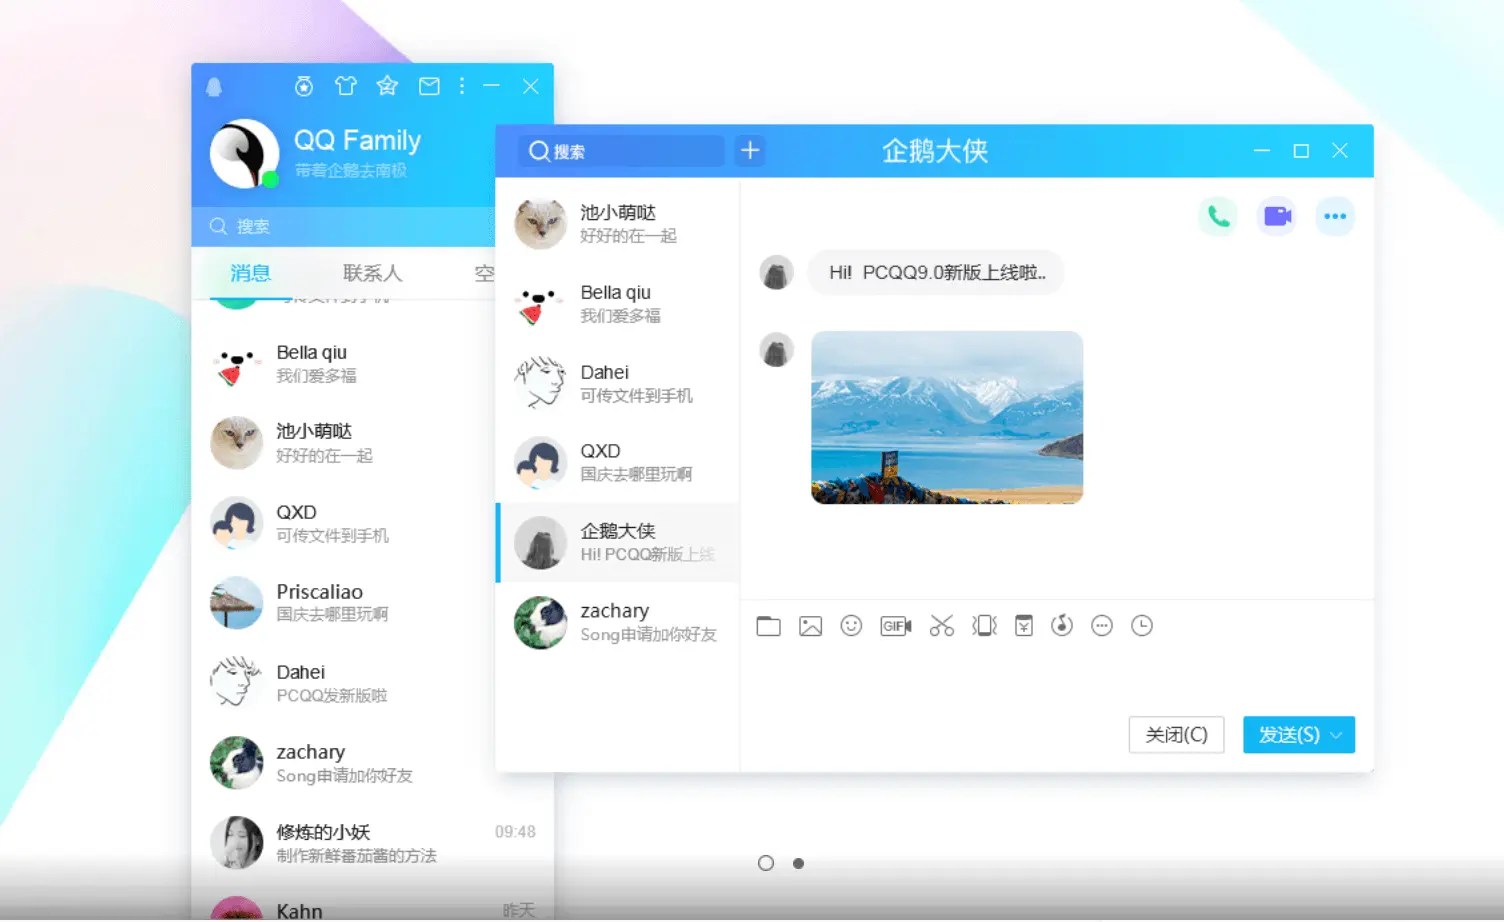
Task: Open the 发送(S) send options arrow
Action: (1334, 735)
